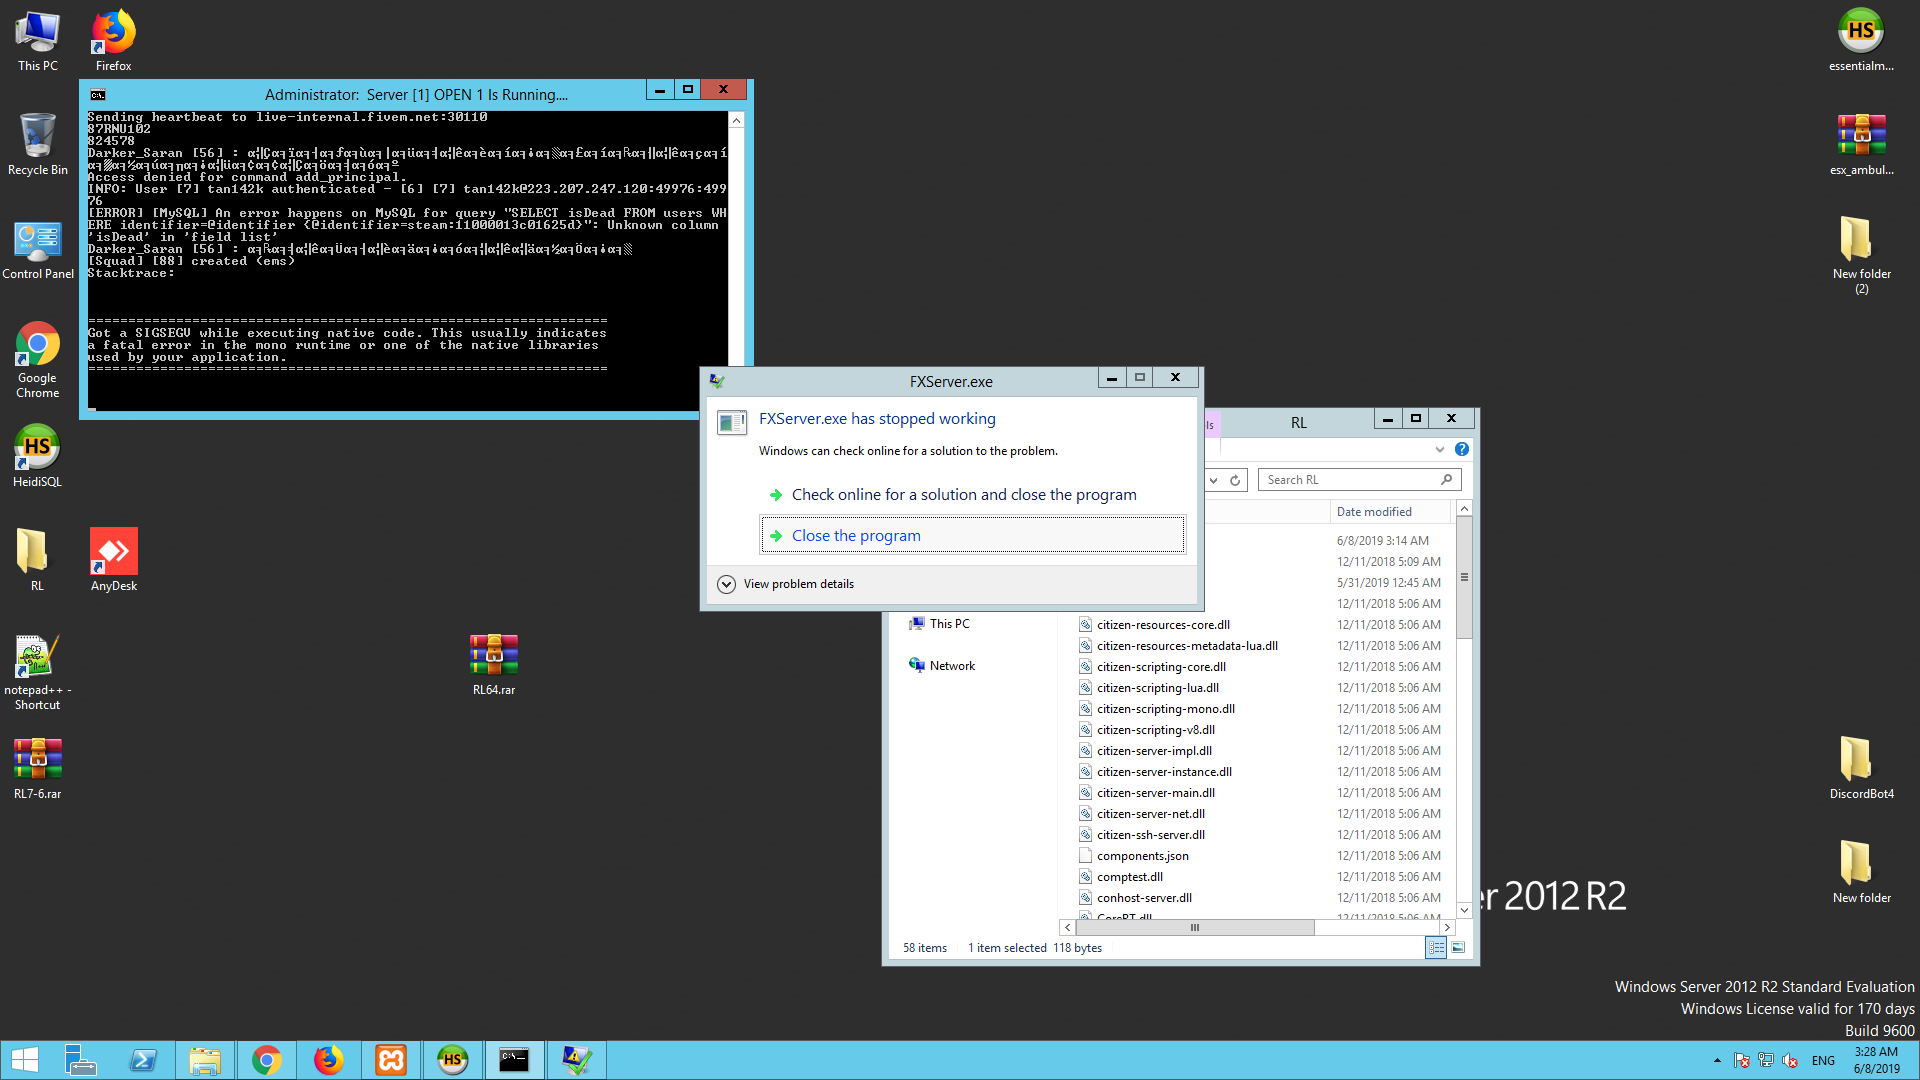Refresh the RL folder view

pos(1235,480)
